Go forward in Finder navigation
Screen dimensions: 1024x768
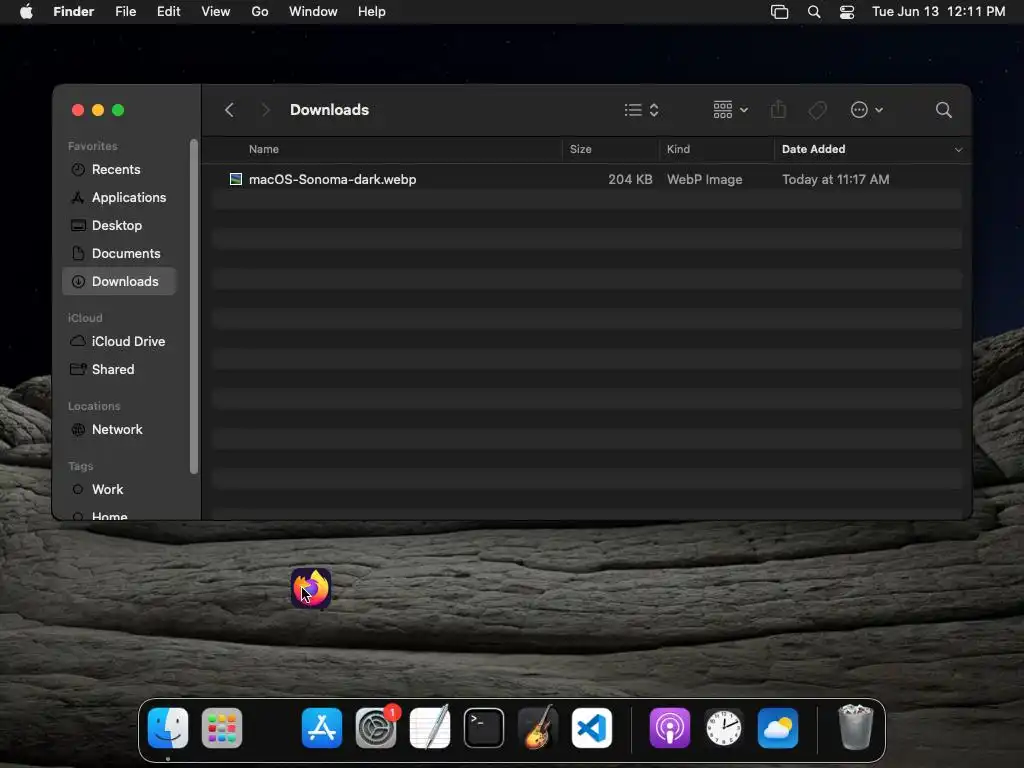[x=265, y=110]
